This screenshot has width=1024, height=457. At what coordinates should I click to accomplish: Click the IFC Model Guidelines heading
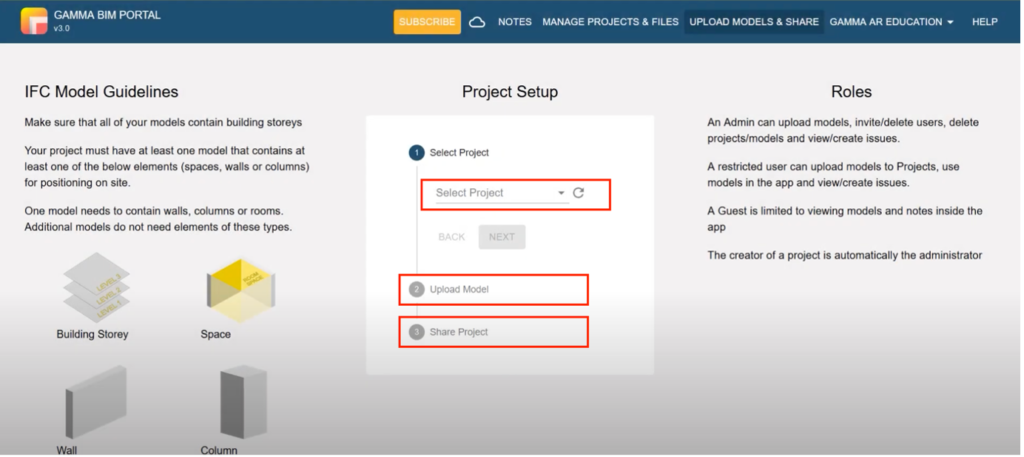101,92
